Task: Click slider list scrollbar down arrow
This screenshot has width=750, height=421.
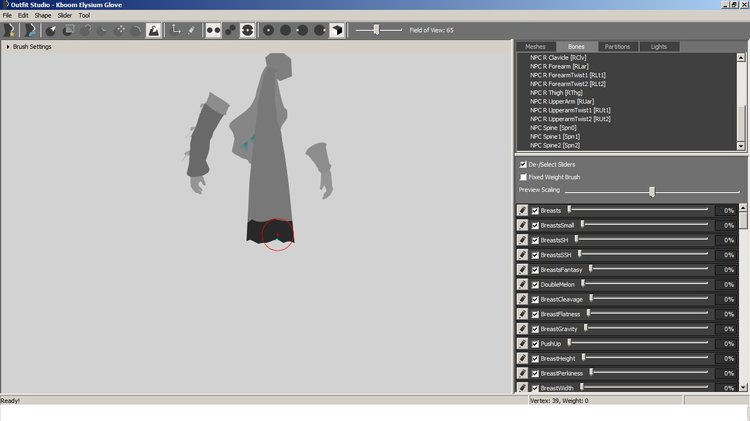Action: pyautogui.click(x=743, y=388)
